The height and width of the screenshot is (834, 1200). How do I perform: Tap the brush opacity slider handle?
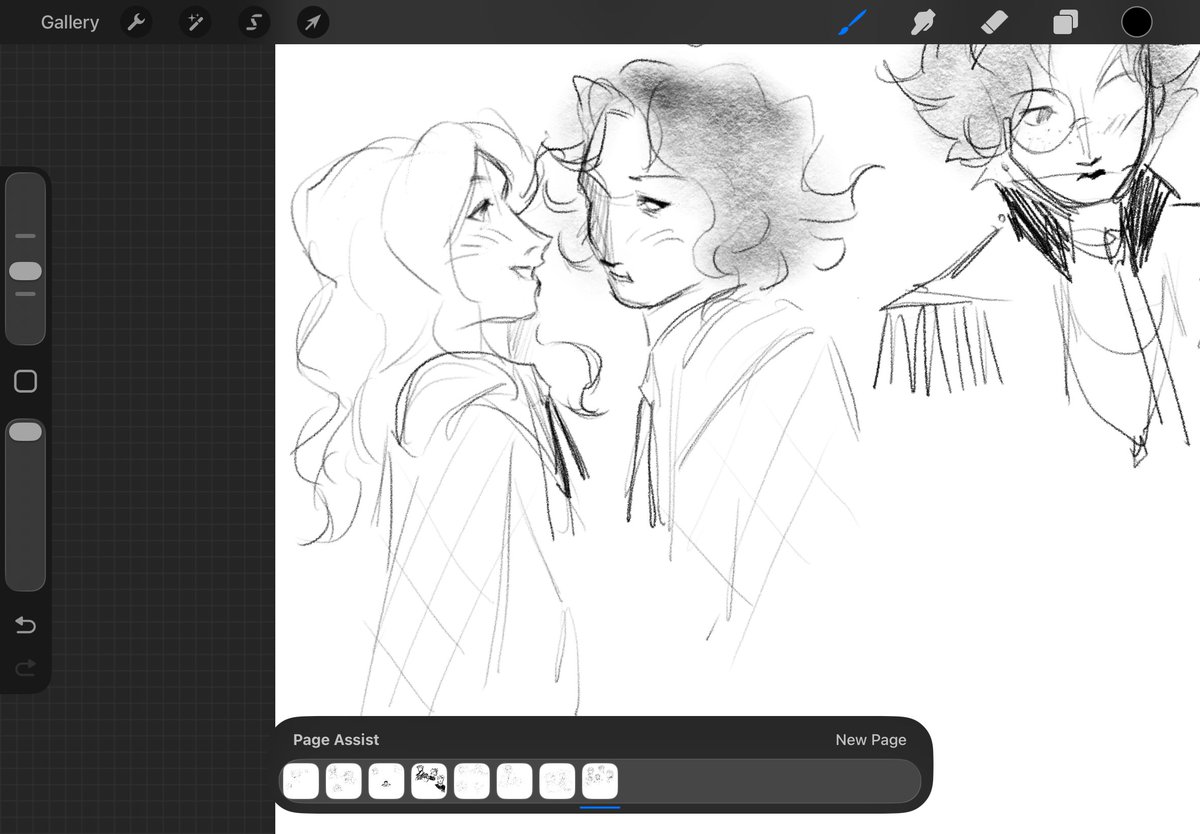25,431
